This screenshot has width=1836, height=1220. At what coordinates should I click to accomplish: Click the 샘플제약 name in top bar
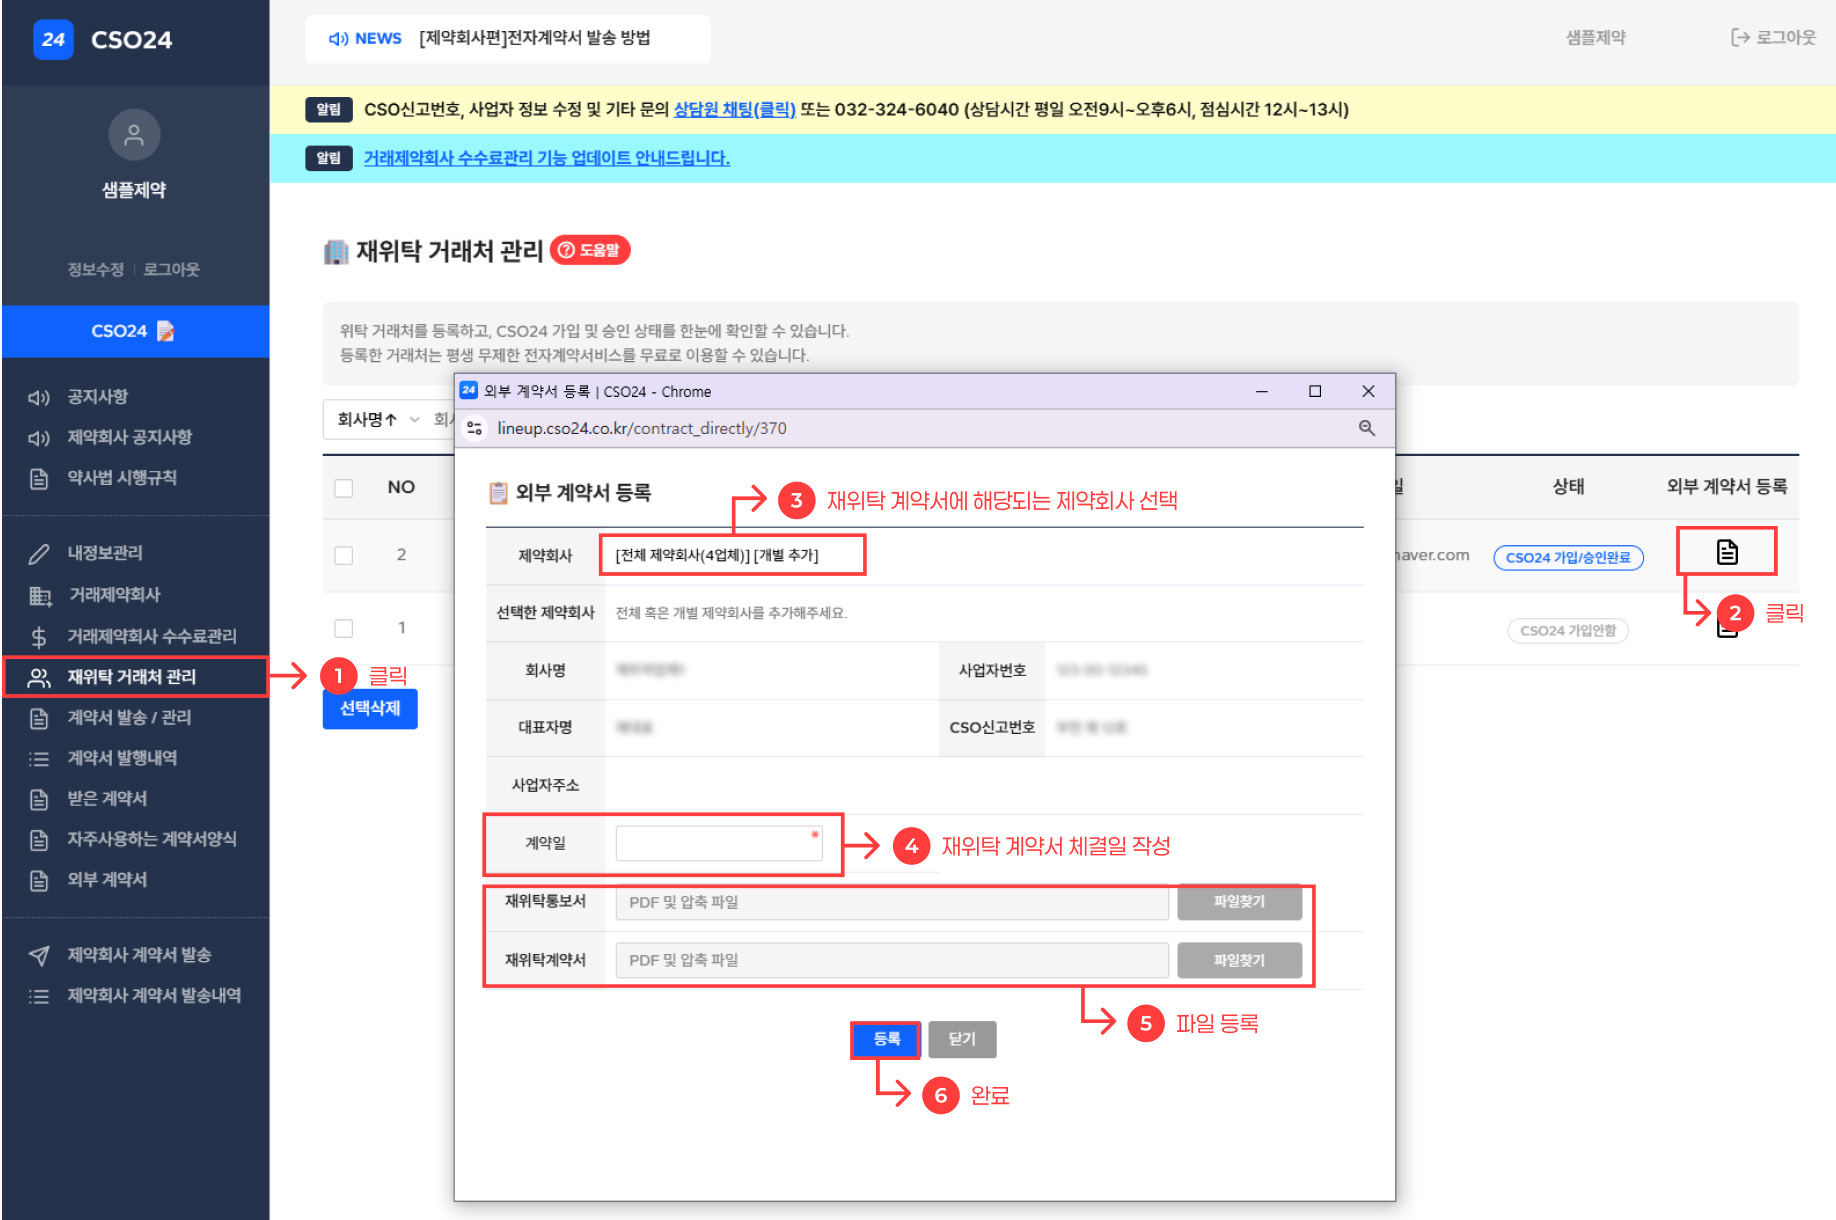(1595, 37)
